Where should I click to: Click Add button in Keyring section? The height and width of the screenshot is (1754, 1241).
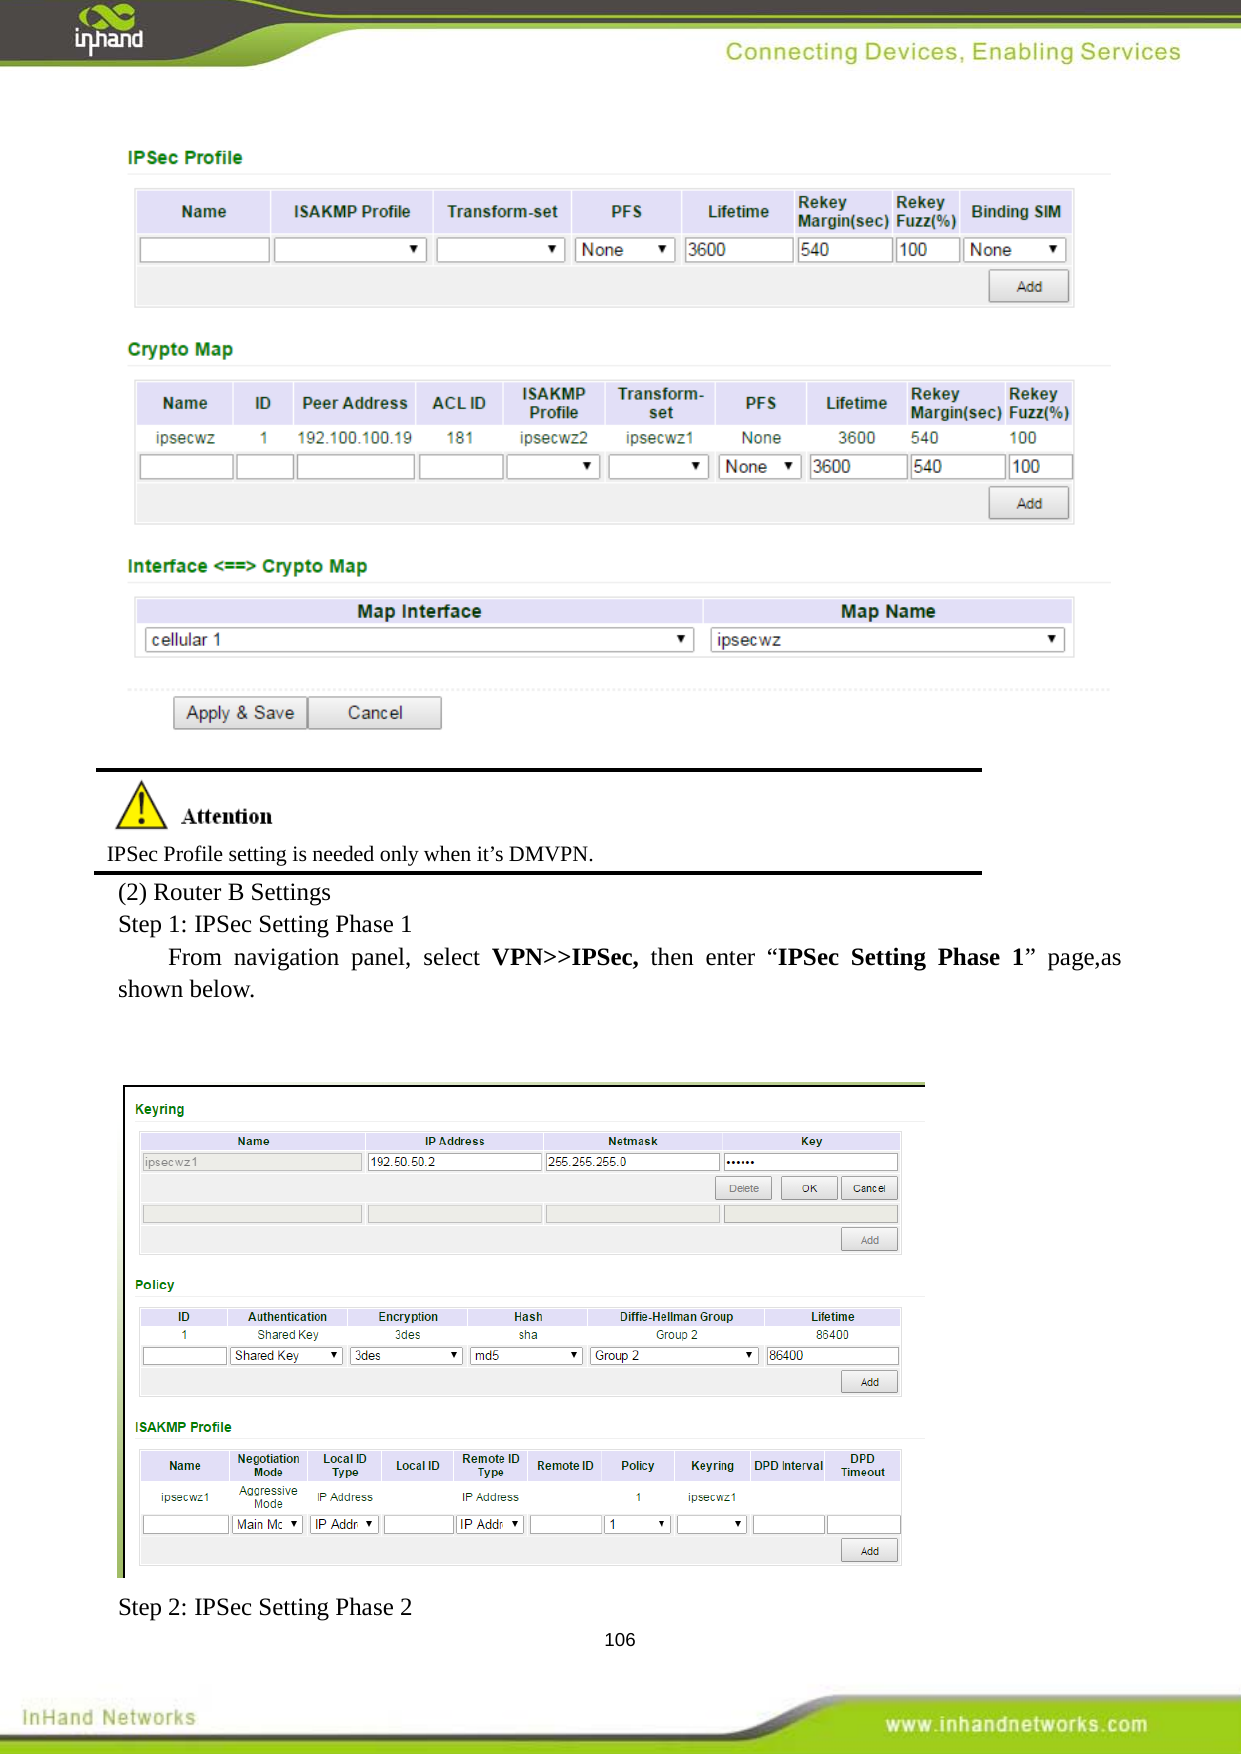click(x=869, y=1240)
